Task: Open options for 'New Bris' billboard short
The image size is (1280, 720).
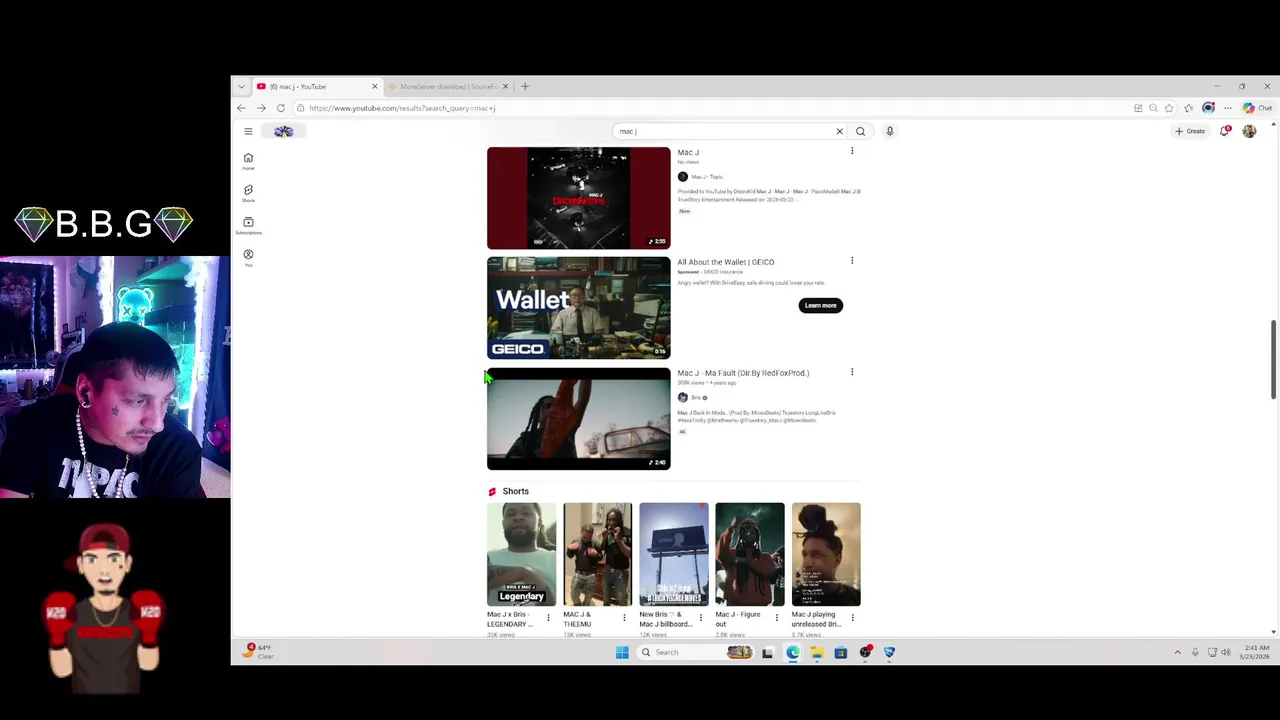Action: (x=700, y=618)
